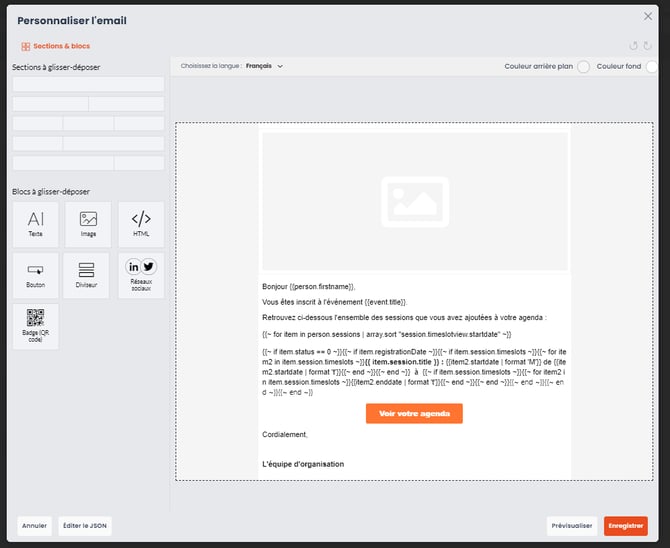Open the Français language dropdown
The image size is (670, 548).
[x=264, y=66]
